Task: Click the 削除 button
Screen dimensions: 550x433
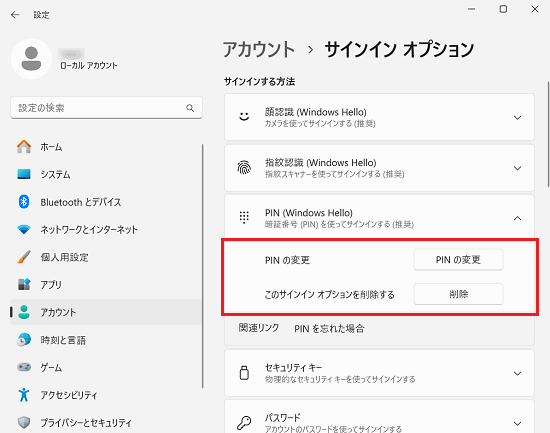Action: (x=458, y=294)
